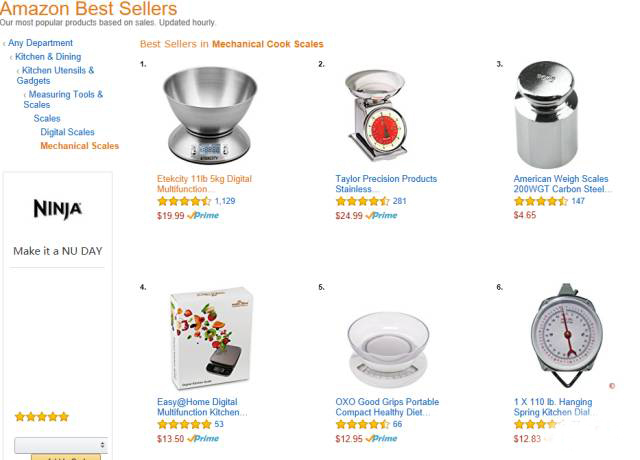This screenshot has height=460, width=640.
Task: Click star rating of Easy@Home scale
Action: 184,425
